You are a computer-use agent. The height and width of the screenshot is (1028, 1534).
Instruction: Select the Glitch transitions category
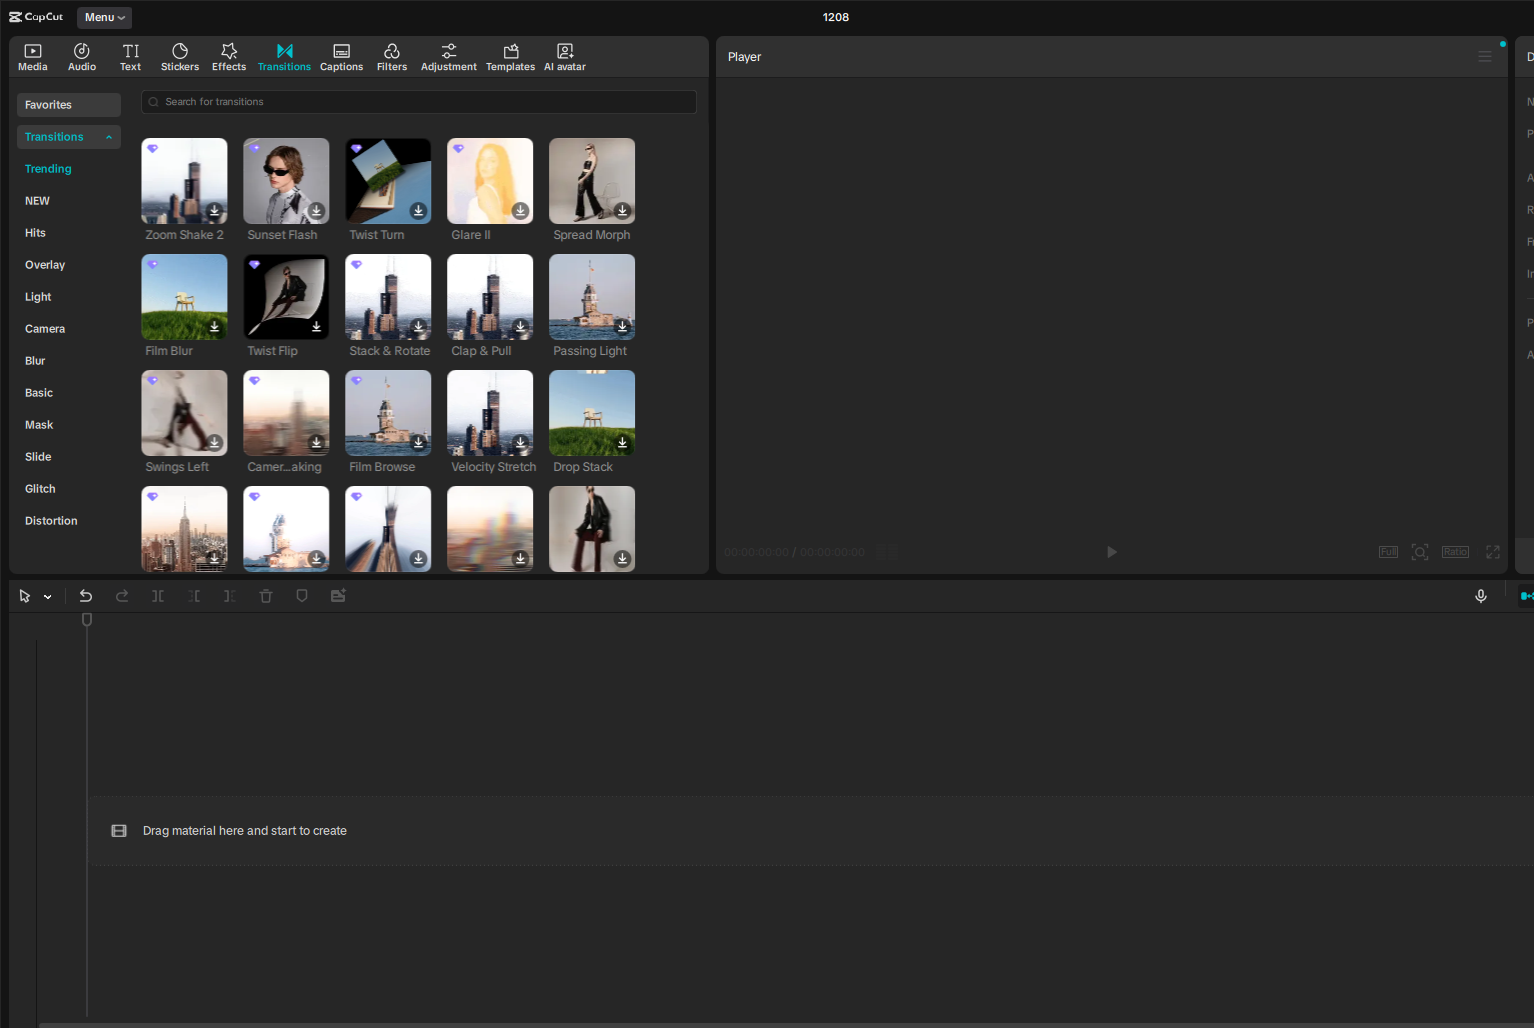tap(40, 488)
